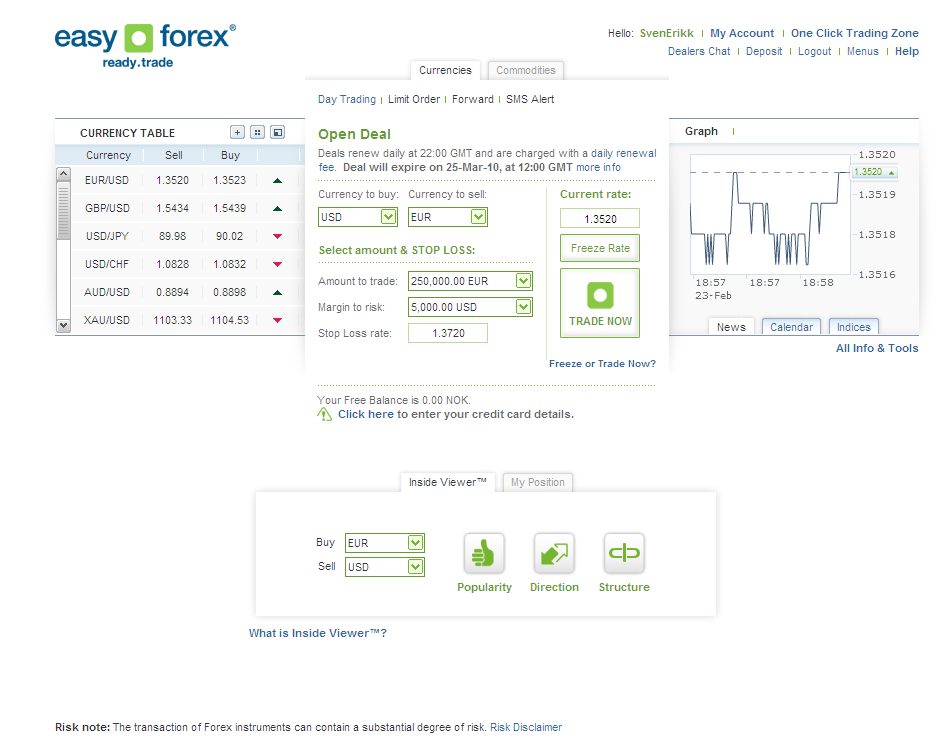Click the easy forex logo
This screenshot has width=937, height=752.
click(x=145, y=45)
